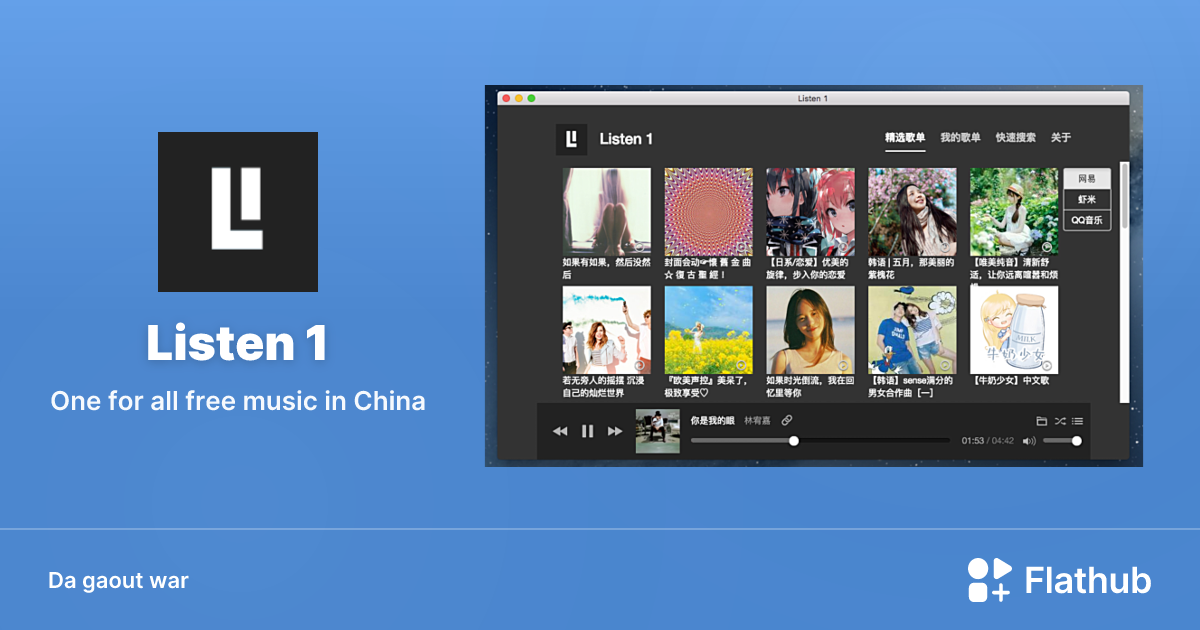Switch to 精选歌单 tab

point(905,138)
